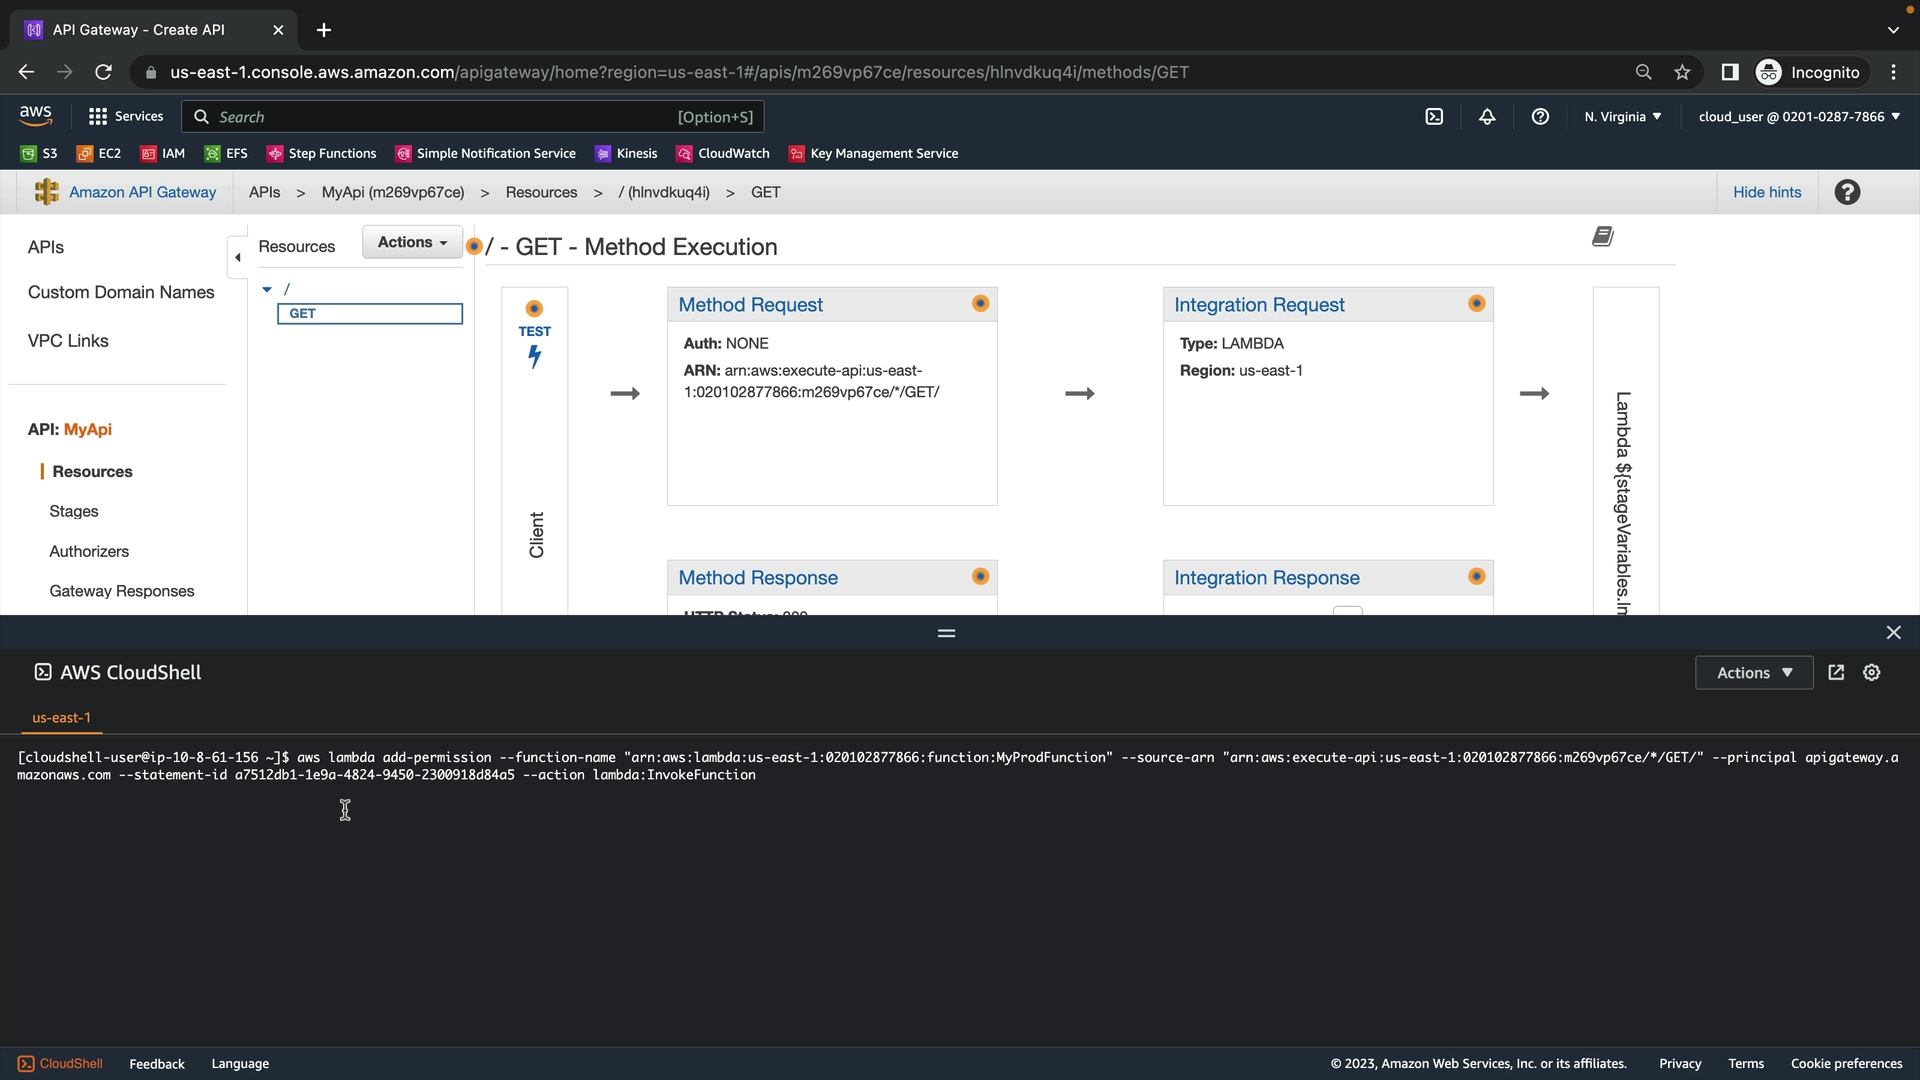Collapse the left sidebar panel arrow
The height and width of the screenshot is (1080, 1920).
click(x=237, y=258)
